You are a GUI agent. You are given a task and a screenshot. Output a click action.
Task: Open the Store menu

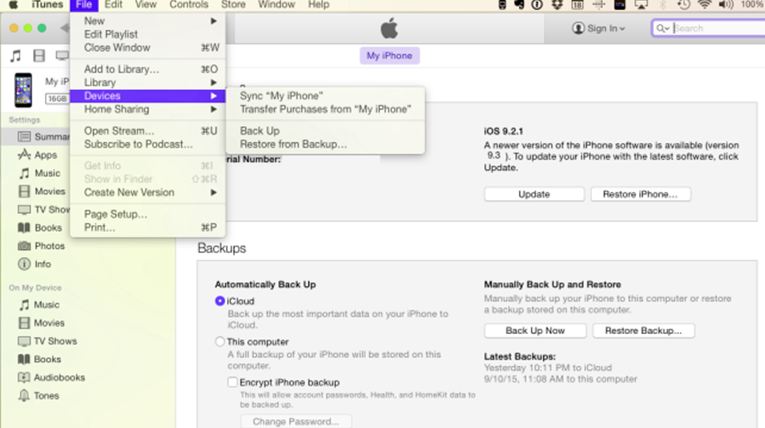pos(233,5)
